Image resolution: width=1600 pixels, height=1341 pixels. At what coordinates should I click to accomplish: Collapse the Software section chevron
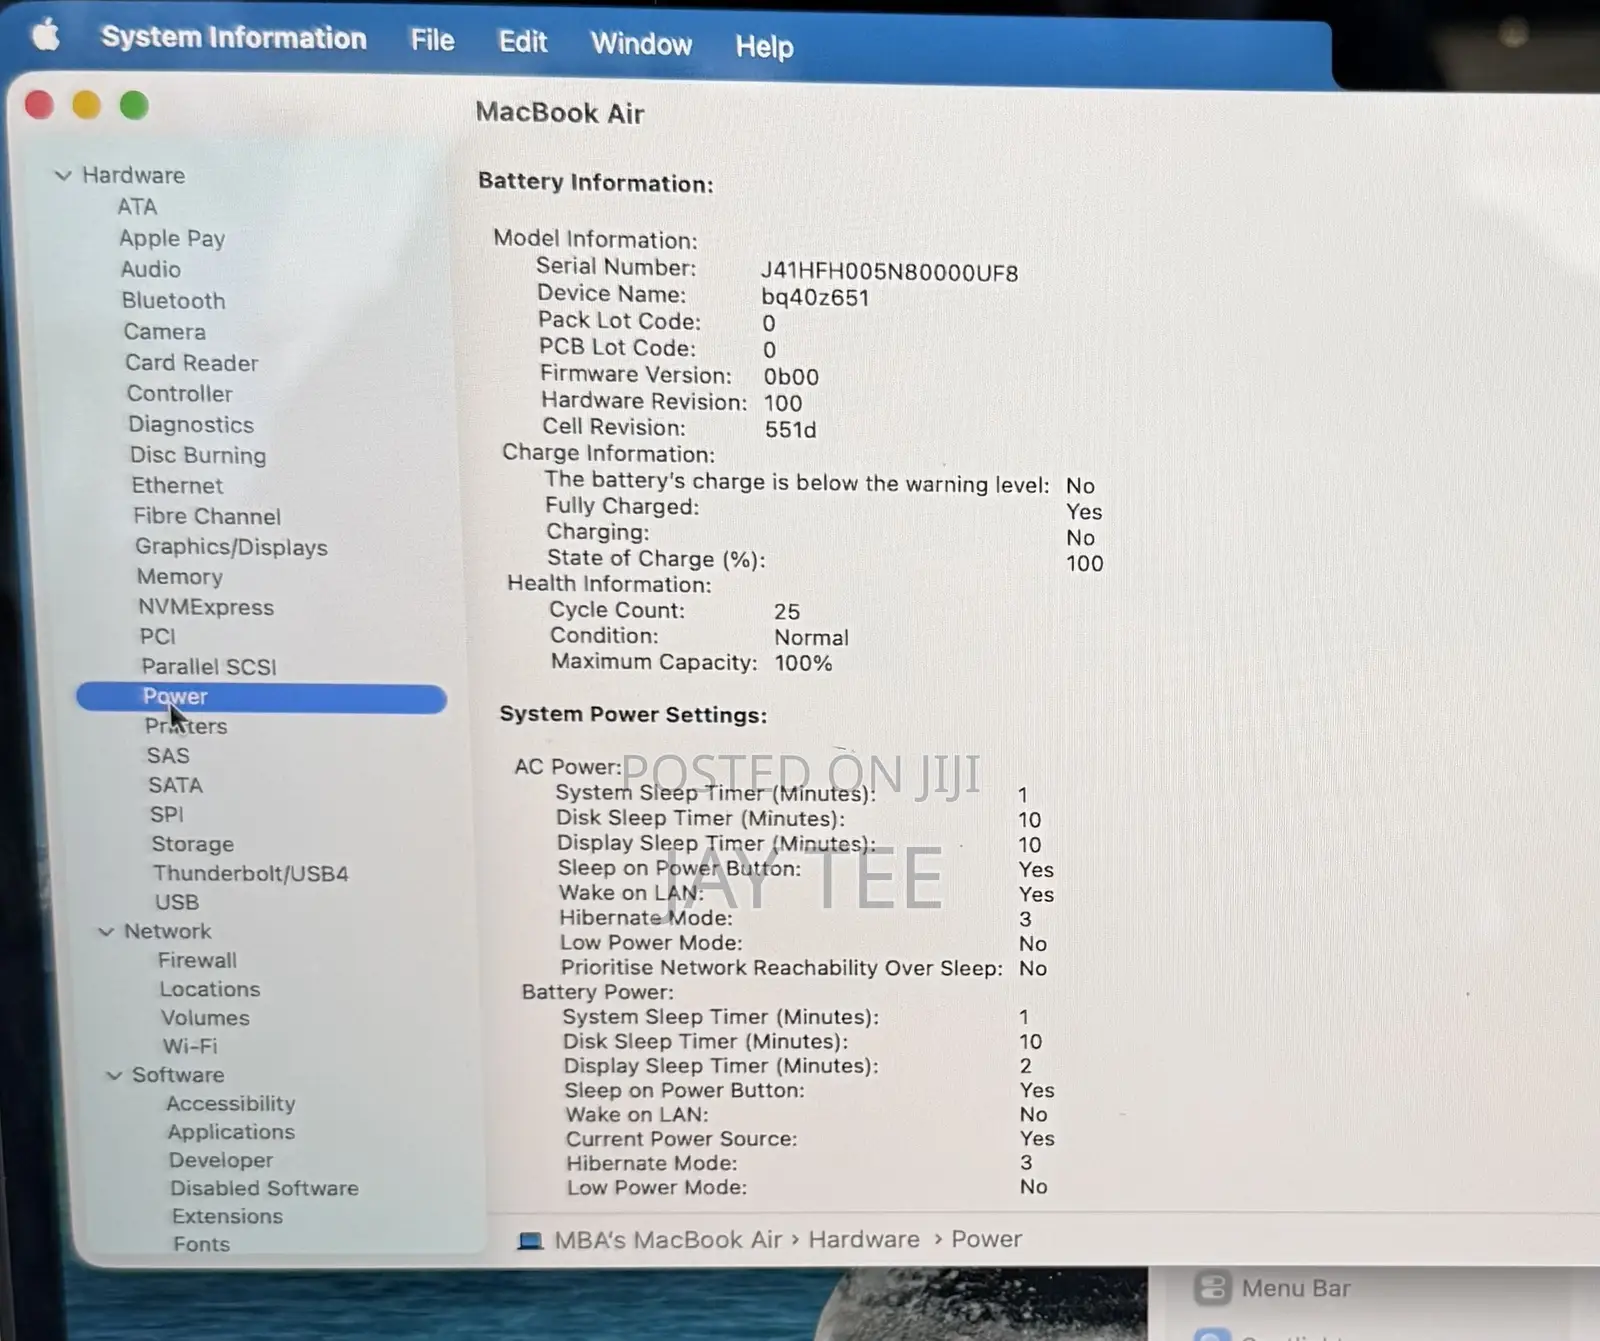114,1075
